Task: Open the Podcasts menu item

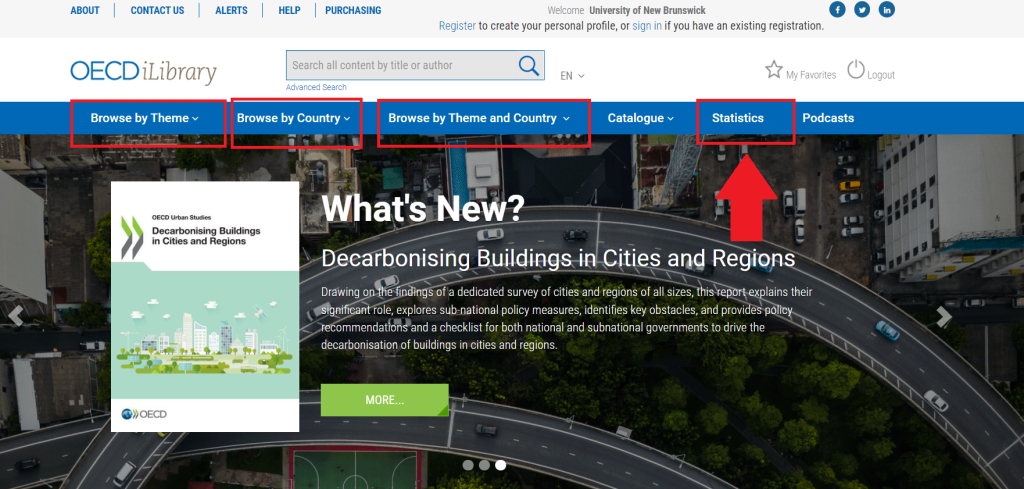Action: [x=828, y=118]
